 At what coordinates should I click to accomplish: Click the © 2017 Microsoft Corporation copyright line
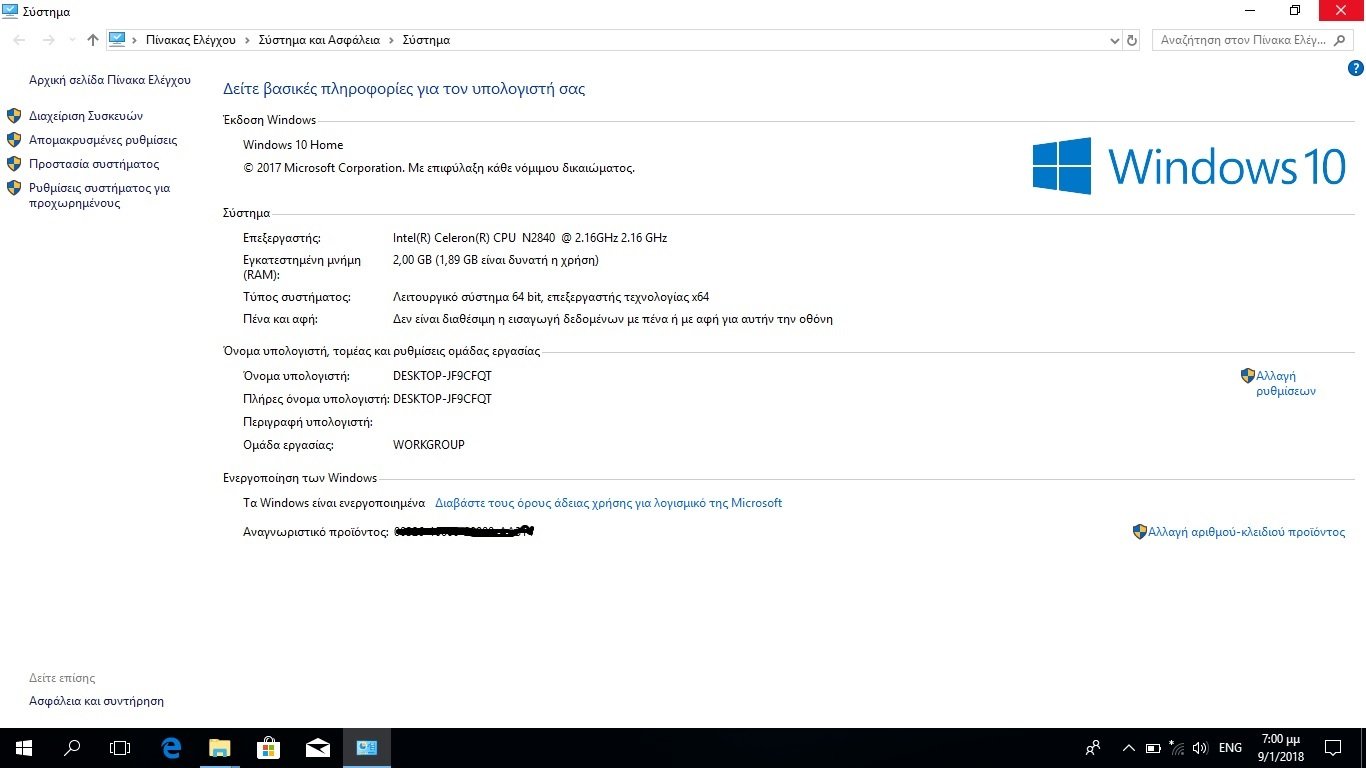439,168
